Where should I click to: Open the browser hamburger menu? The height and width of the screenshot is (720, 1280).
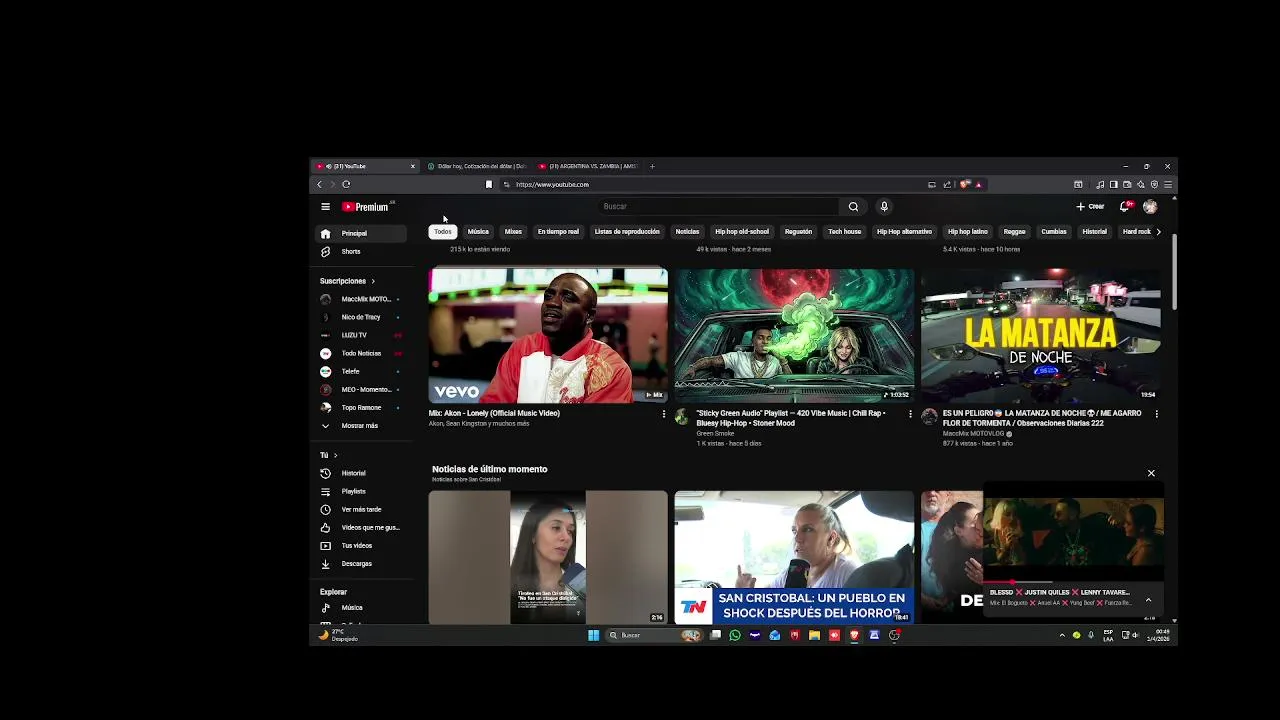click(1168, 185)
